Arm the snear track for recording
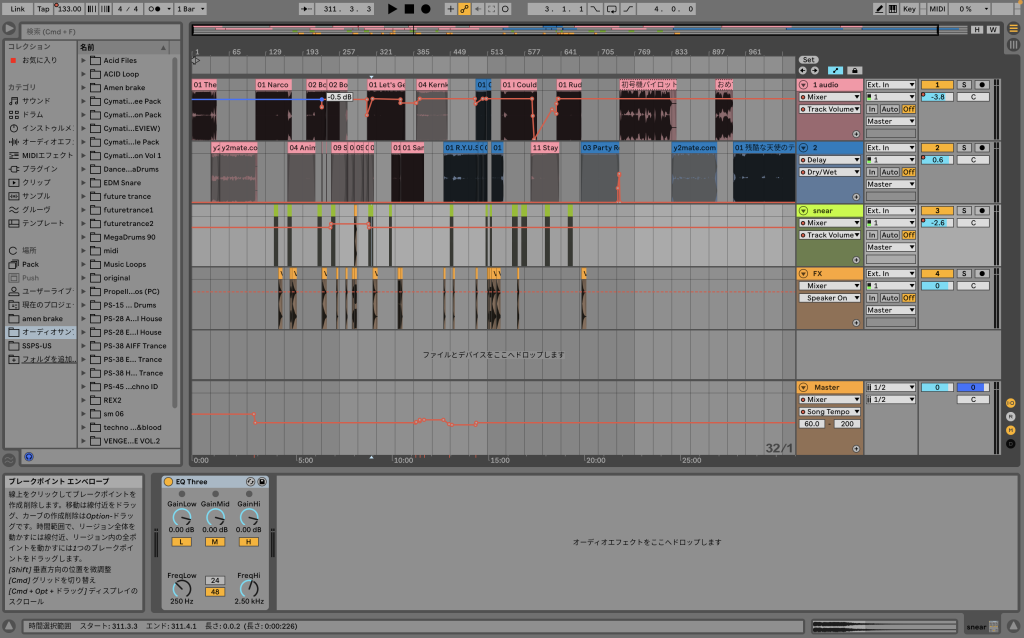1024x638 pixels. click(981, 211)
